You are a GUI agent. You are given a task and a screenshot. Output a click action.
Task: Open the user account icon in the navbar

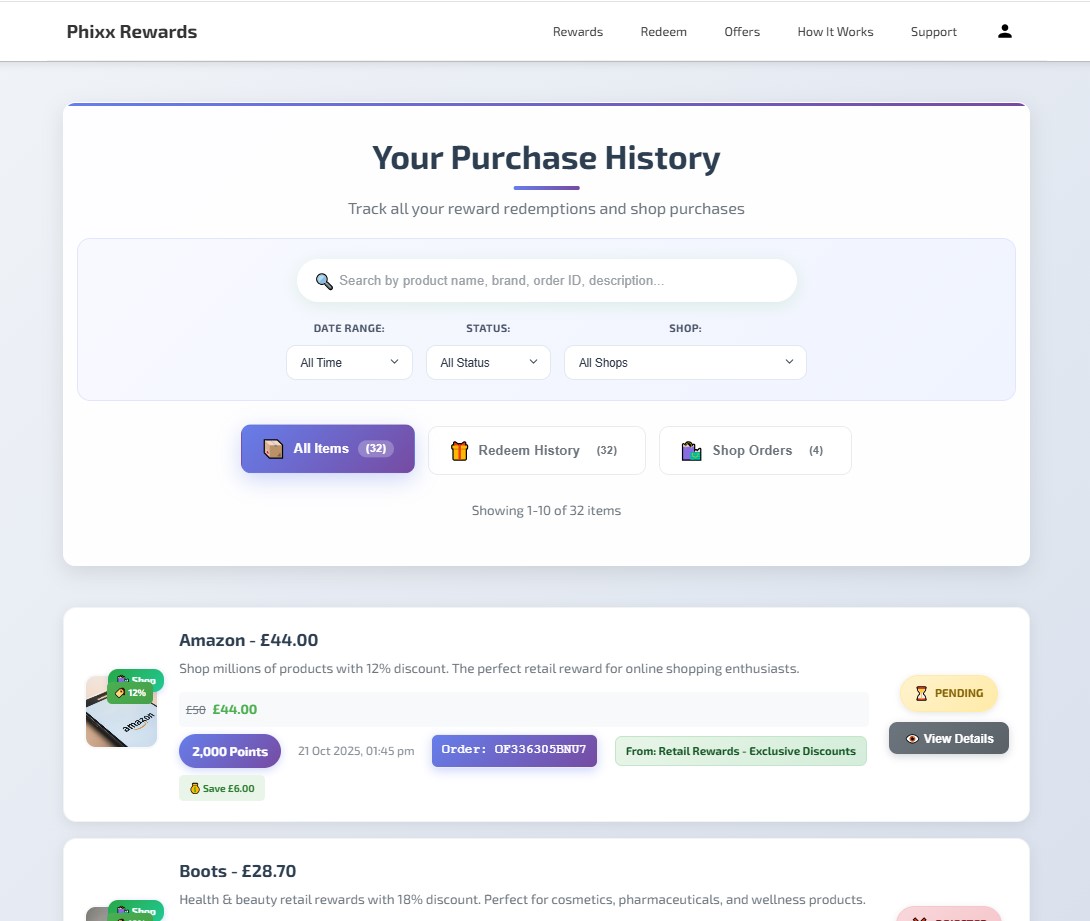click(x=1004, y=31)
